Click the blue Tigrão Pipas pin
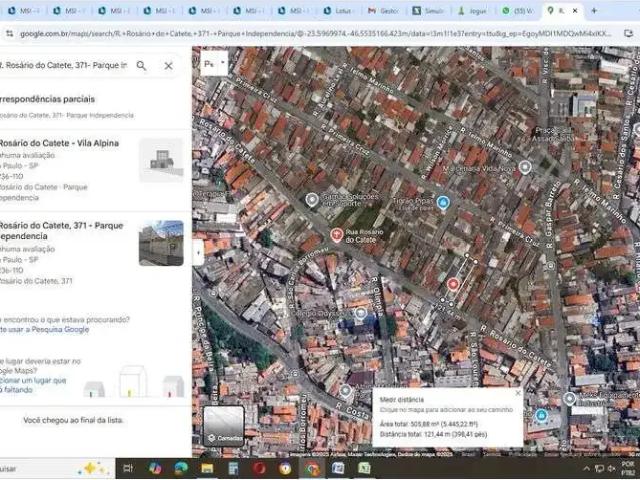 point(443,202)
